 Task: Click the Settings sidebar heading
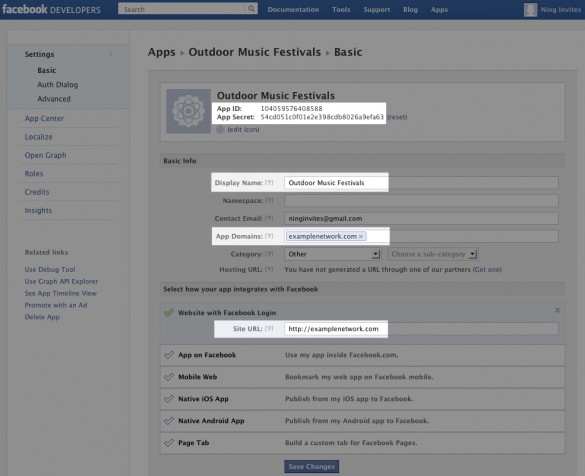pos(40,54)
